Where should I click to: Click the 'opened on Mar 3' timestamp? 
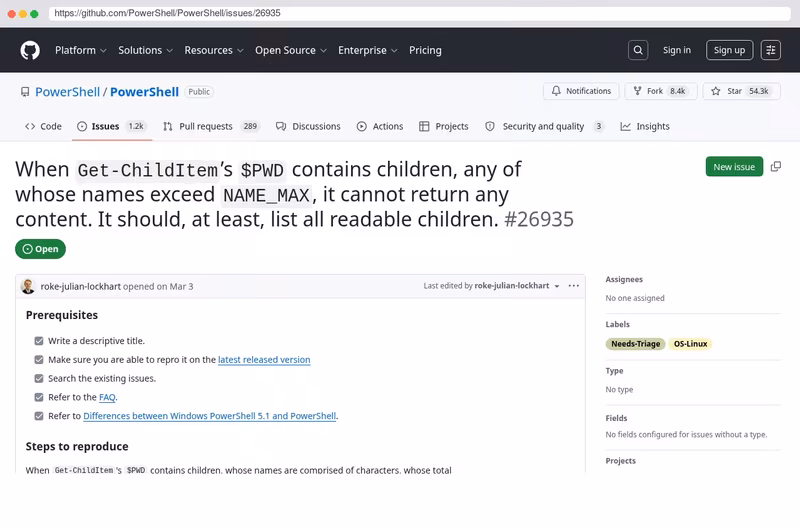click(158, 286)
